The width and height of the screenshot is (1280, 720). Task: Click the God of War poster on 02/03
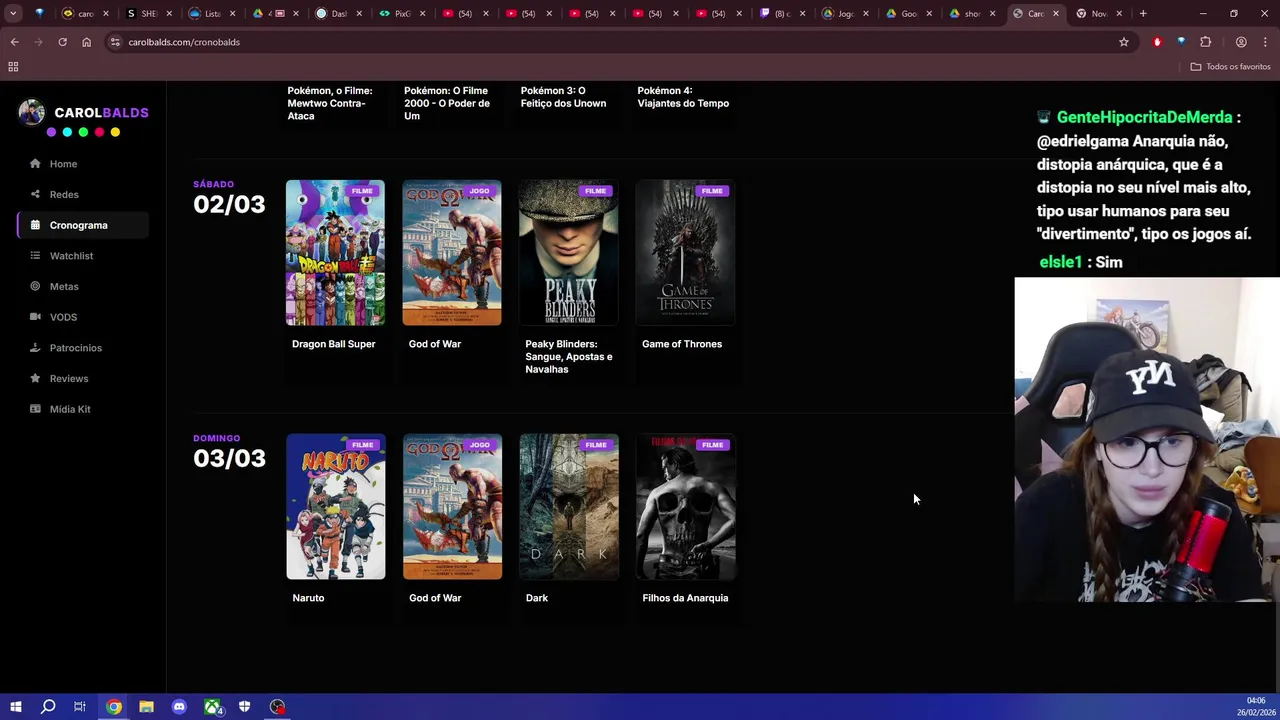coord(452,253)
